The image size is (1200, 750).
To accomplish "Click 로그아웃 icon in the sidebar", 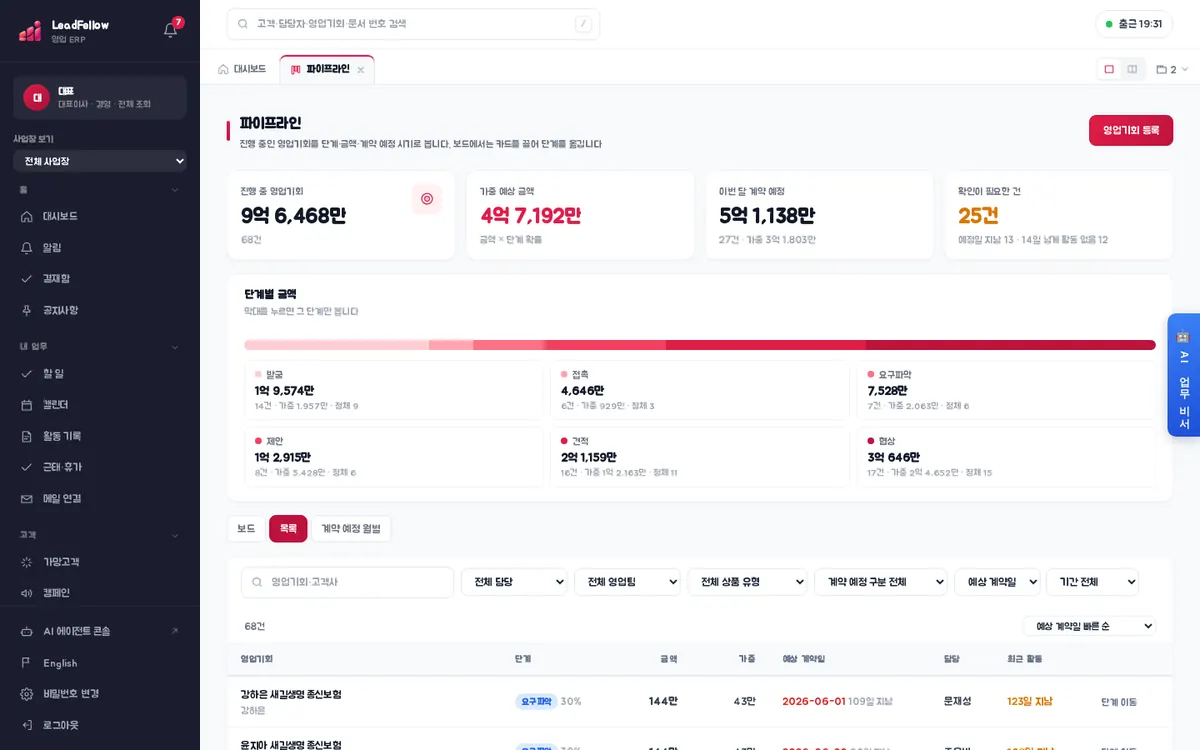I will [27, 724].
